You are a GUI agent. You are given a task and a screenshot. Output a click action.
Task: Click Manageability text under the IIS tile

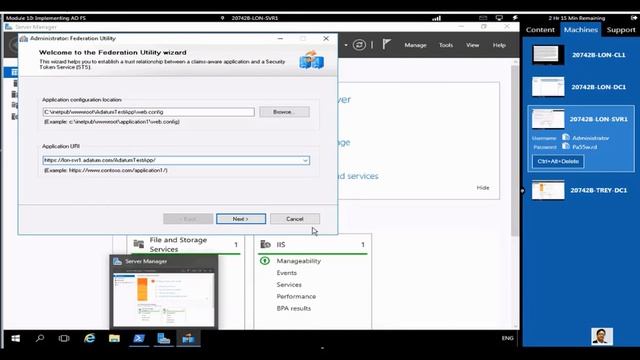pos(298,261)
